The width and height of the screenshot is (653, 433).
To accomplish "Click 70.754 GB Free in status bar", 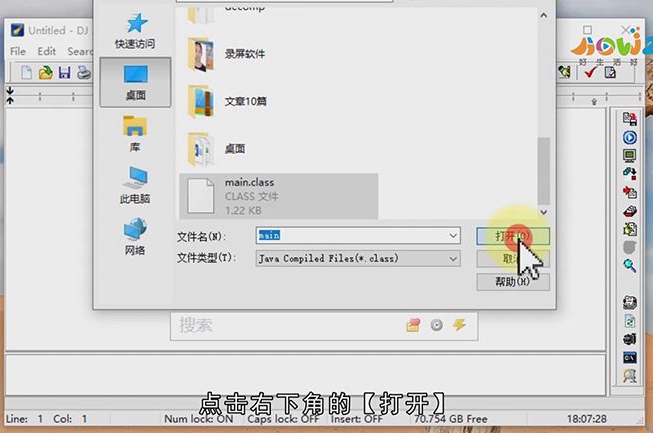I will pyautogui.click(x=451, y=418).
